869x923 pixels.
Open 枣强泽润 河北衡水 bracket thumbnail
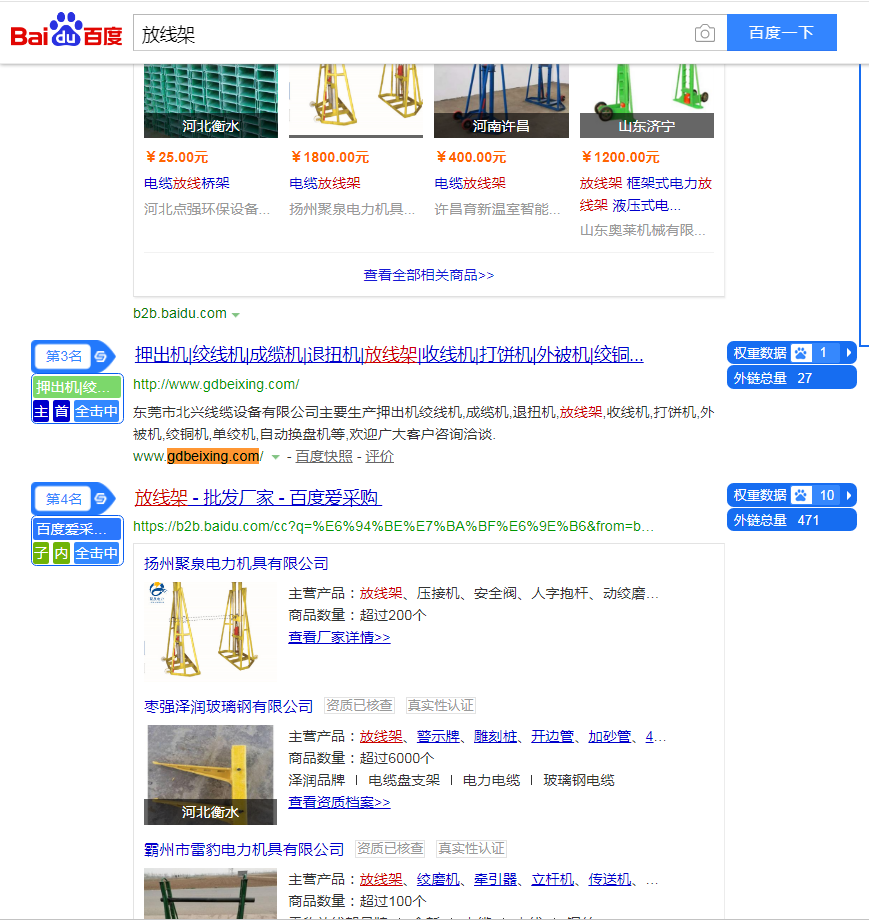pos(210,775)
